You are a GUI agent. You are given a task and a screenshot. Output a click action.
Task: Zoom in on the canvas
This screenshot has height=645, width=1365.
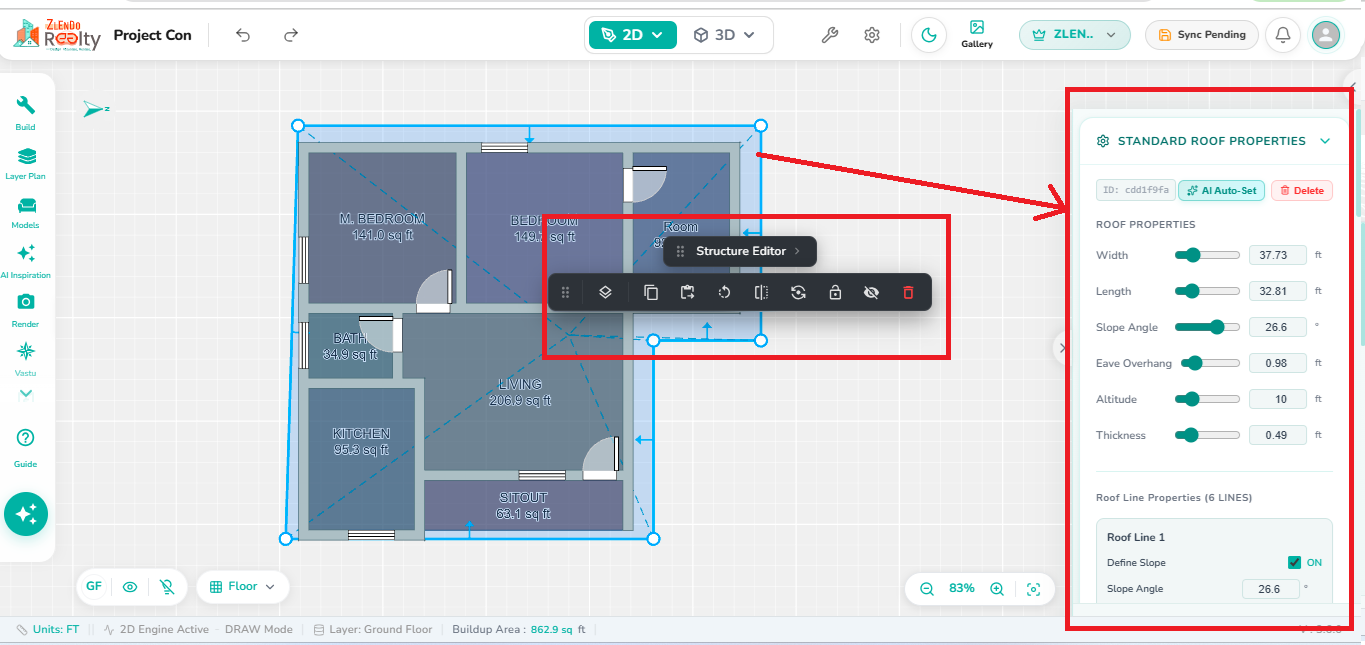pos(996,589)
